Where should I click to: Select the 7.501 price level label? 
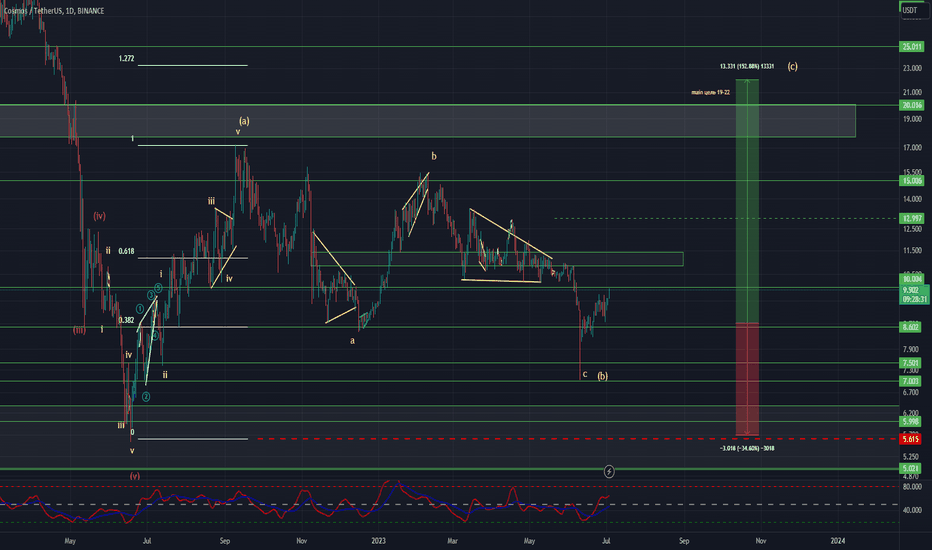click(x=911, y=363)
